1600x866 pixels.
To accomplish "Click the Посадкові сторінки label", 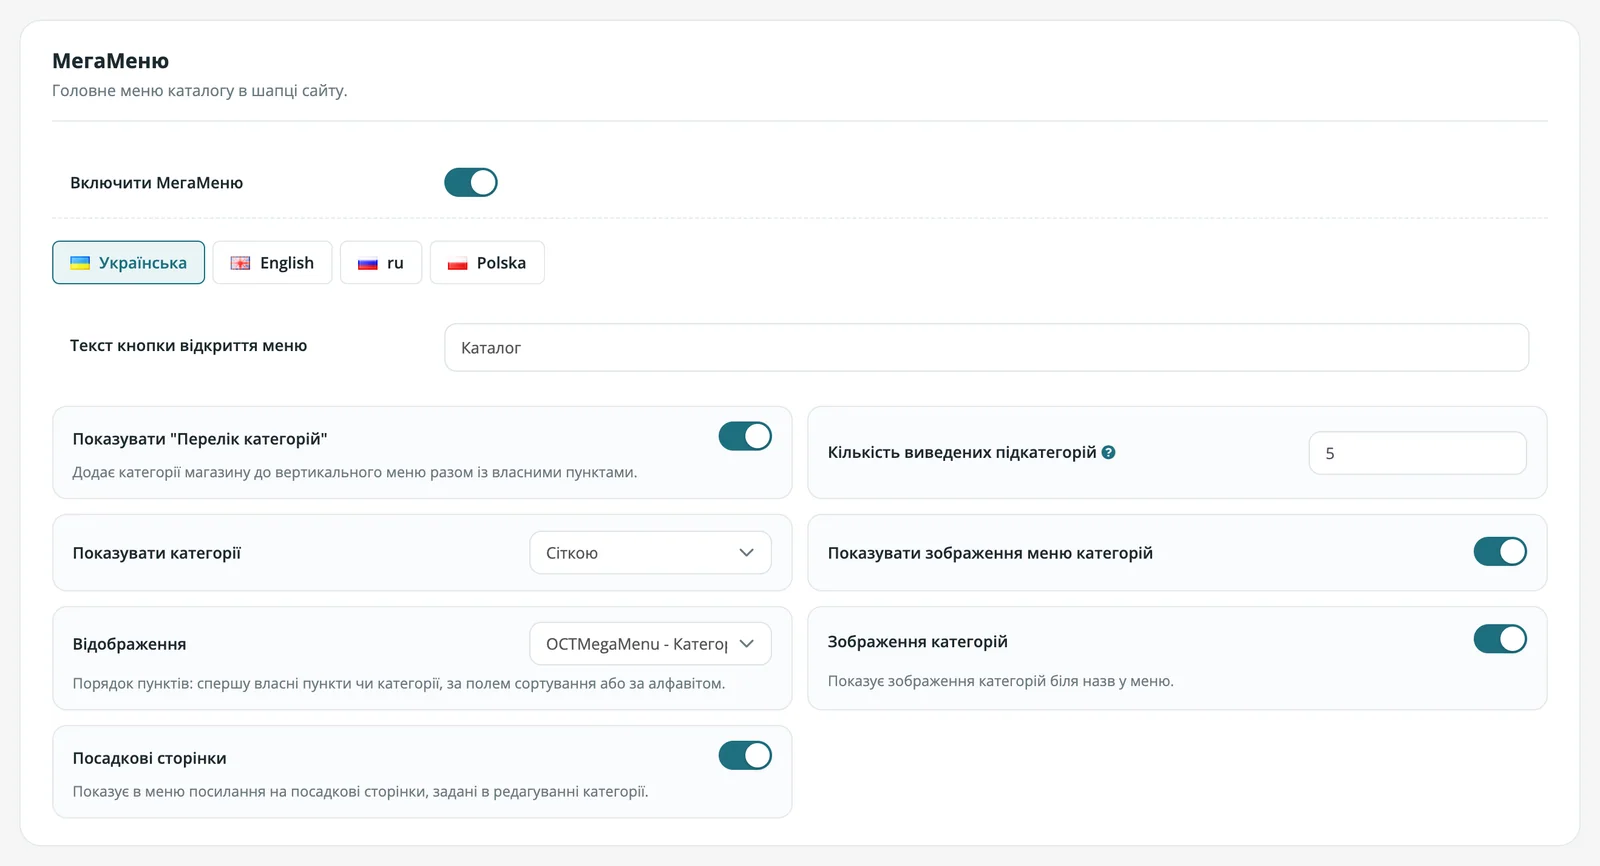I will point(149,758).
